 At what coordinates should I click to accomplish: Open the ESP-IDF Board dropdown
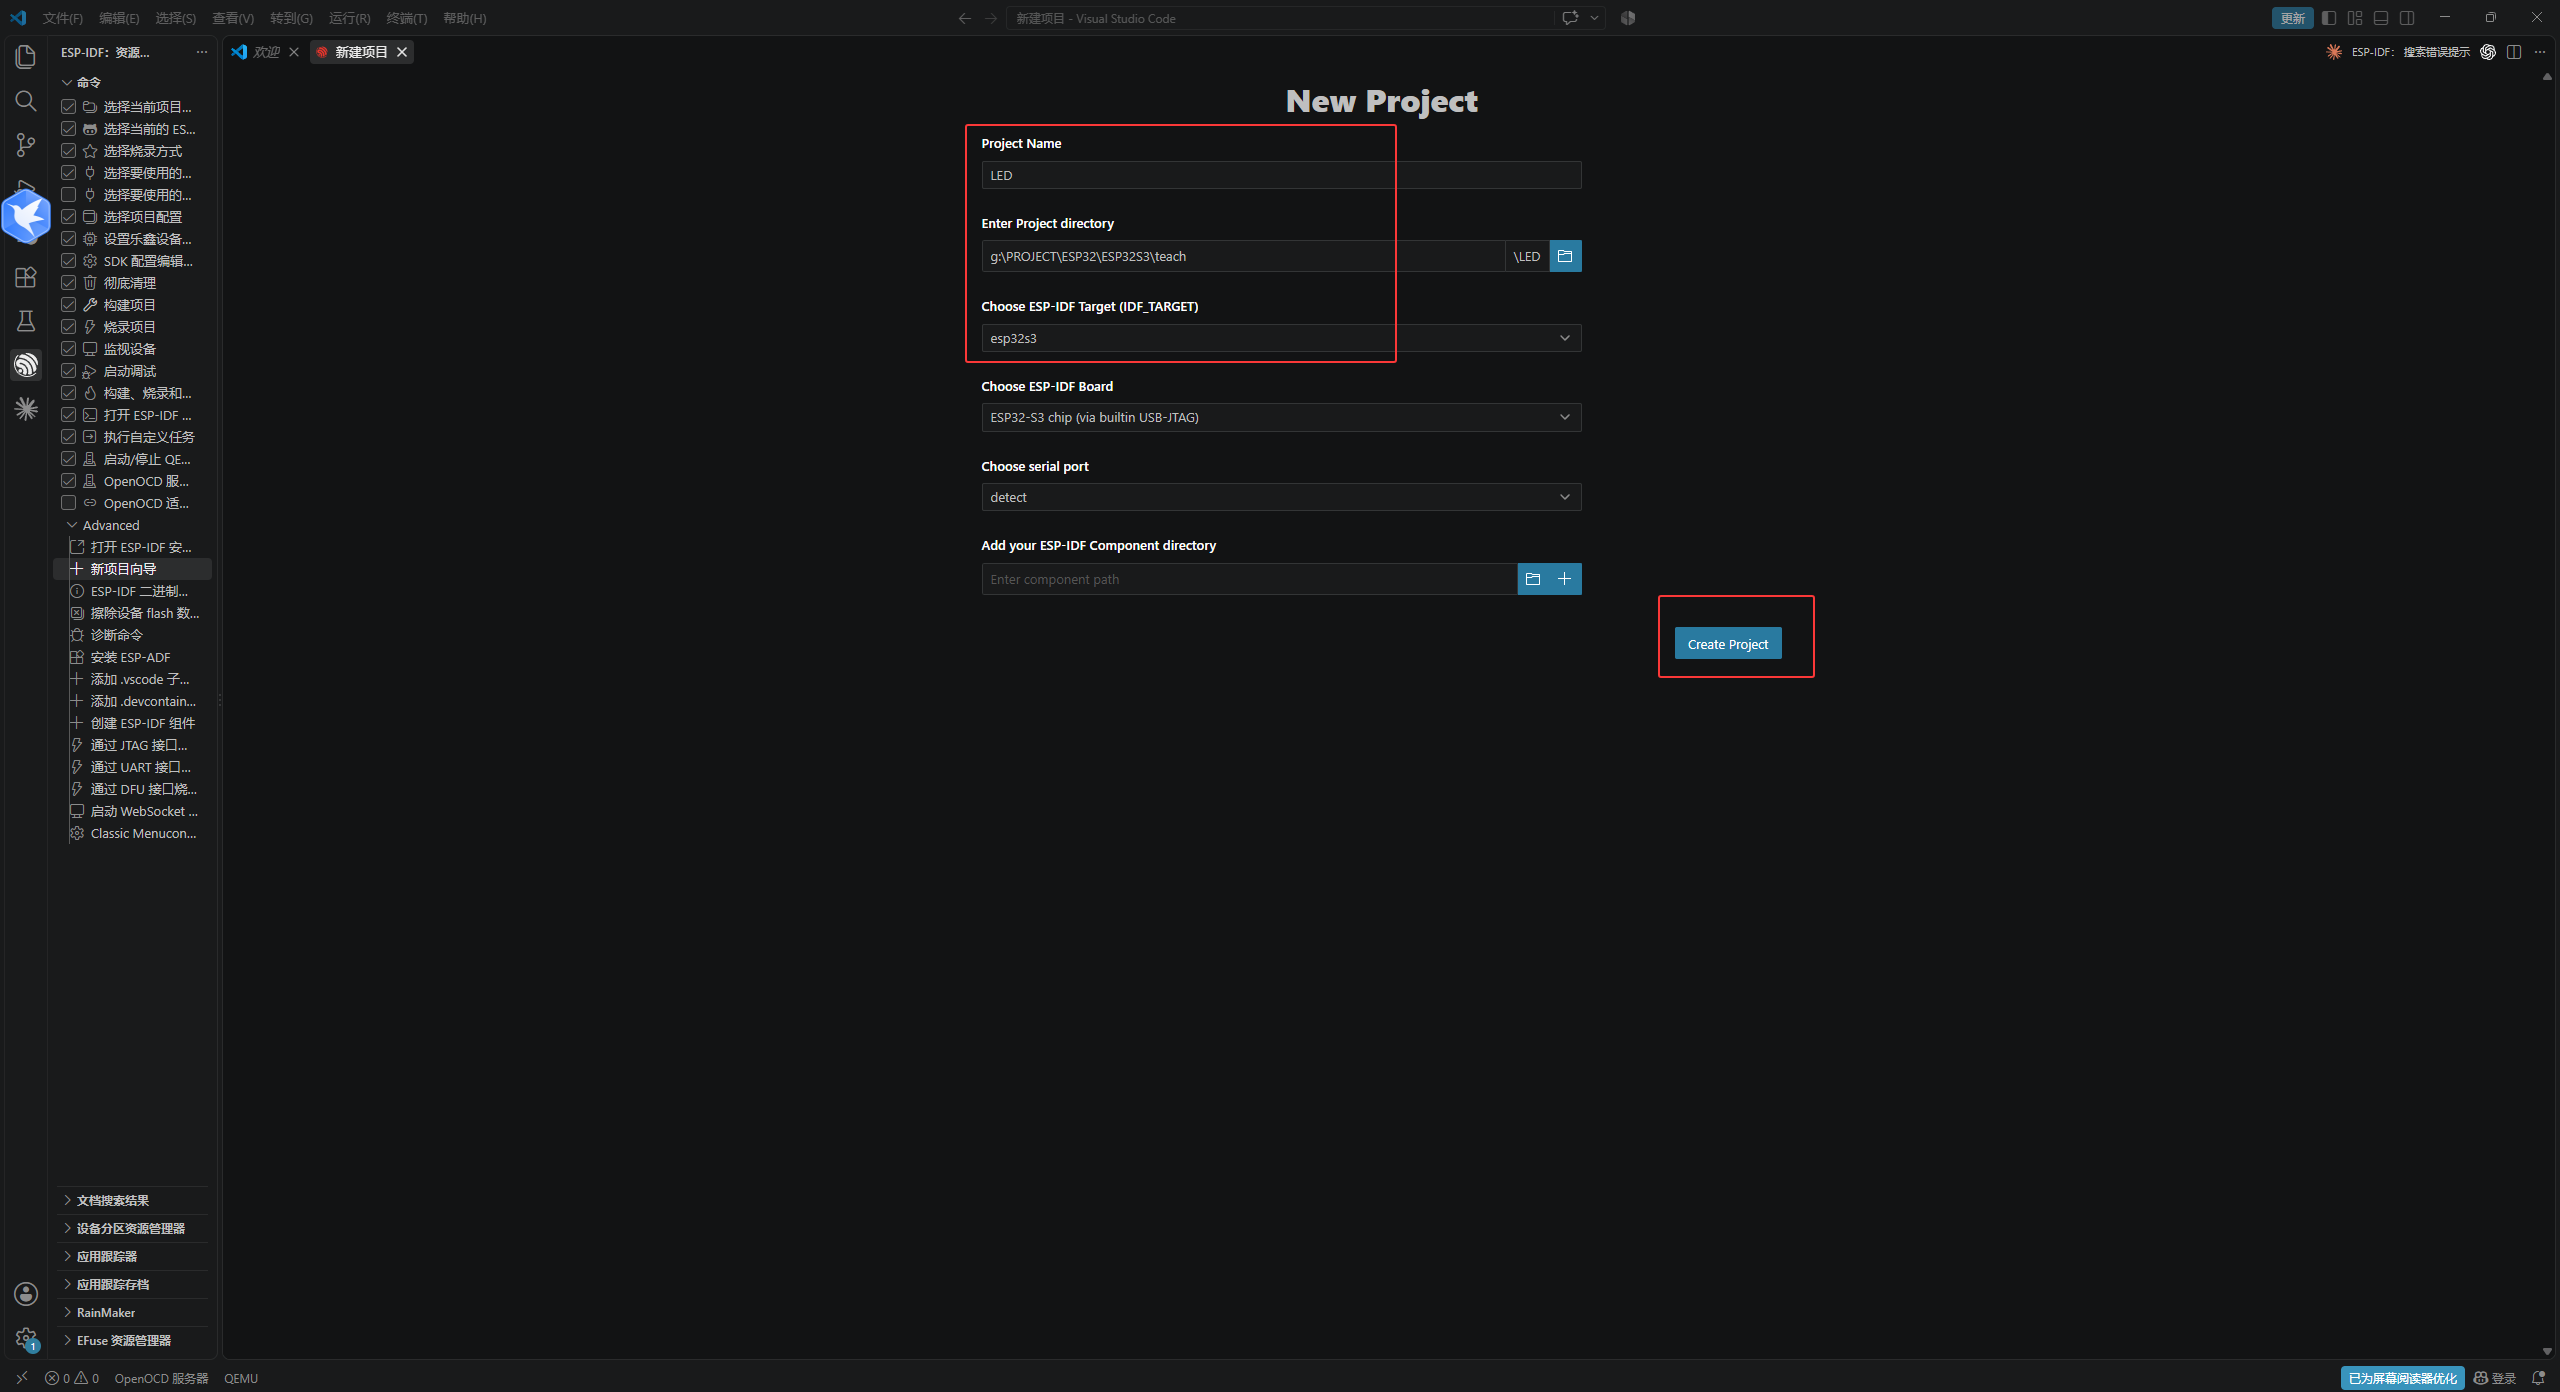1281,417
